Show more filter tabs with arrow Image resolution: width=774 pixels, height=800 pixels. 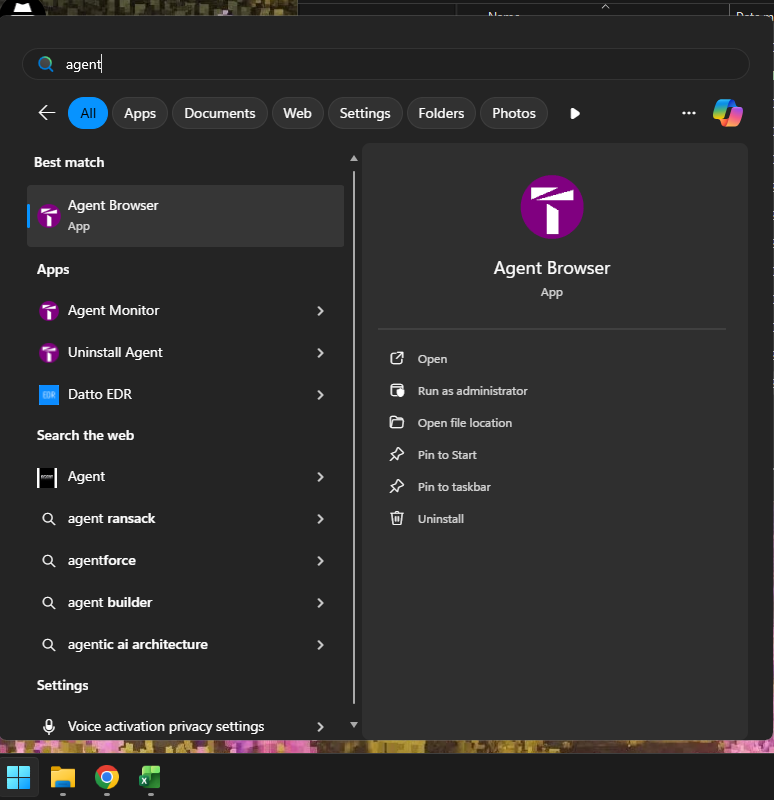point(575,113)
